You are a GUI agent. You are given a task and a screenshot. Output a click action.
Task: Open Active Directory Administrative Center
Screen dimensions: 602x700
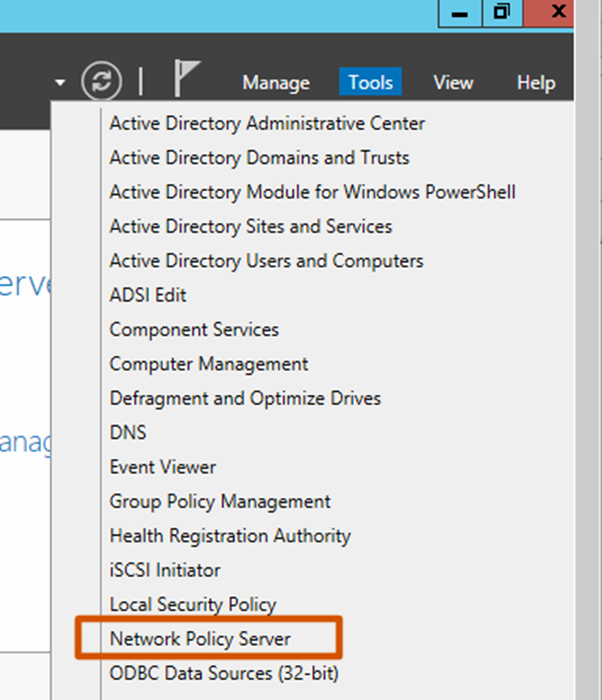[x=267, y=124]
